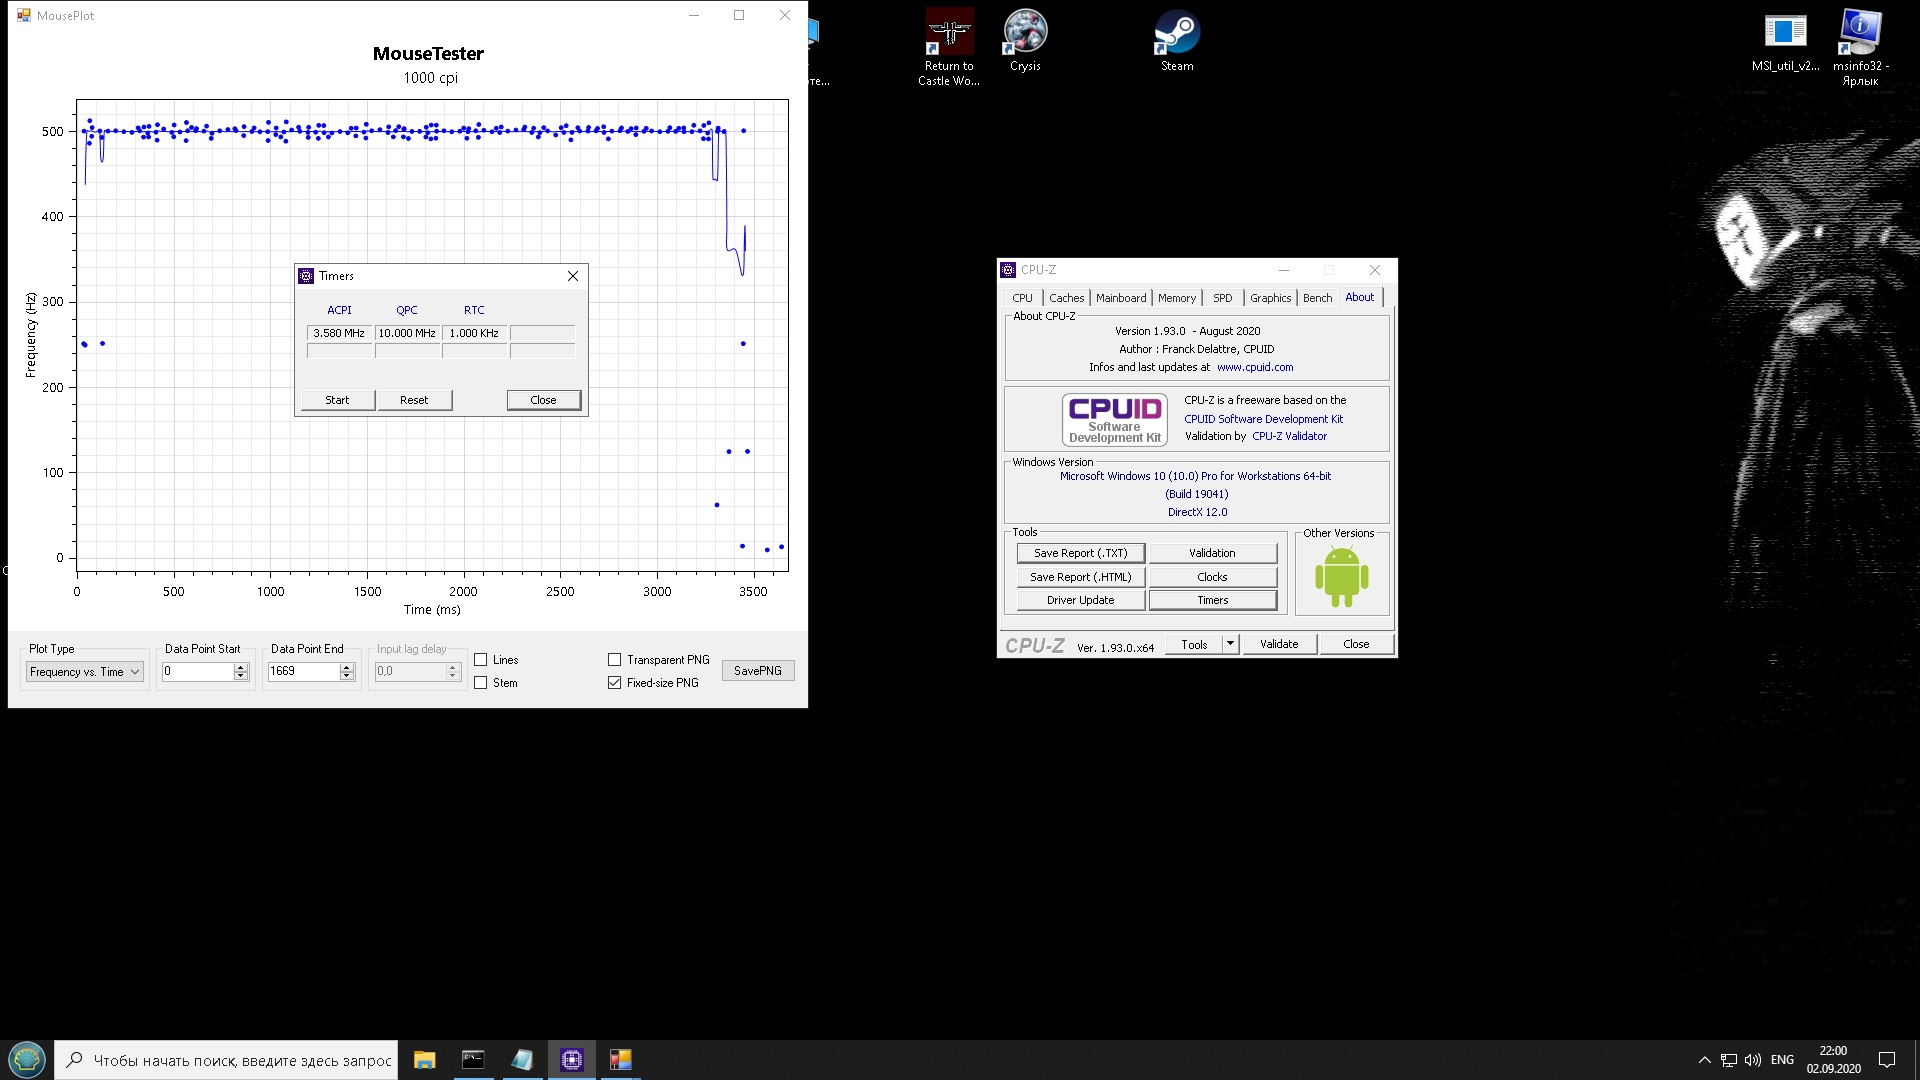Expand the CPU-Z Tools dropdown arrow

(1231, 644)
